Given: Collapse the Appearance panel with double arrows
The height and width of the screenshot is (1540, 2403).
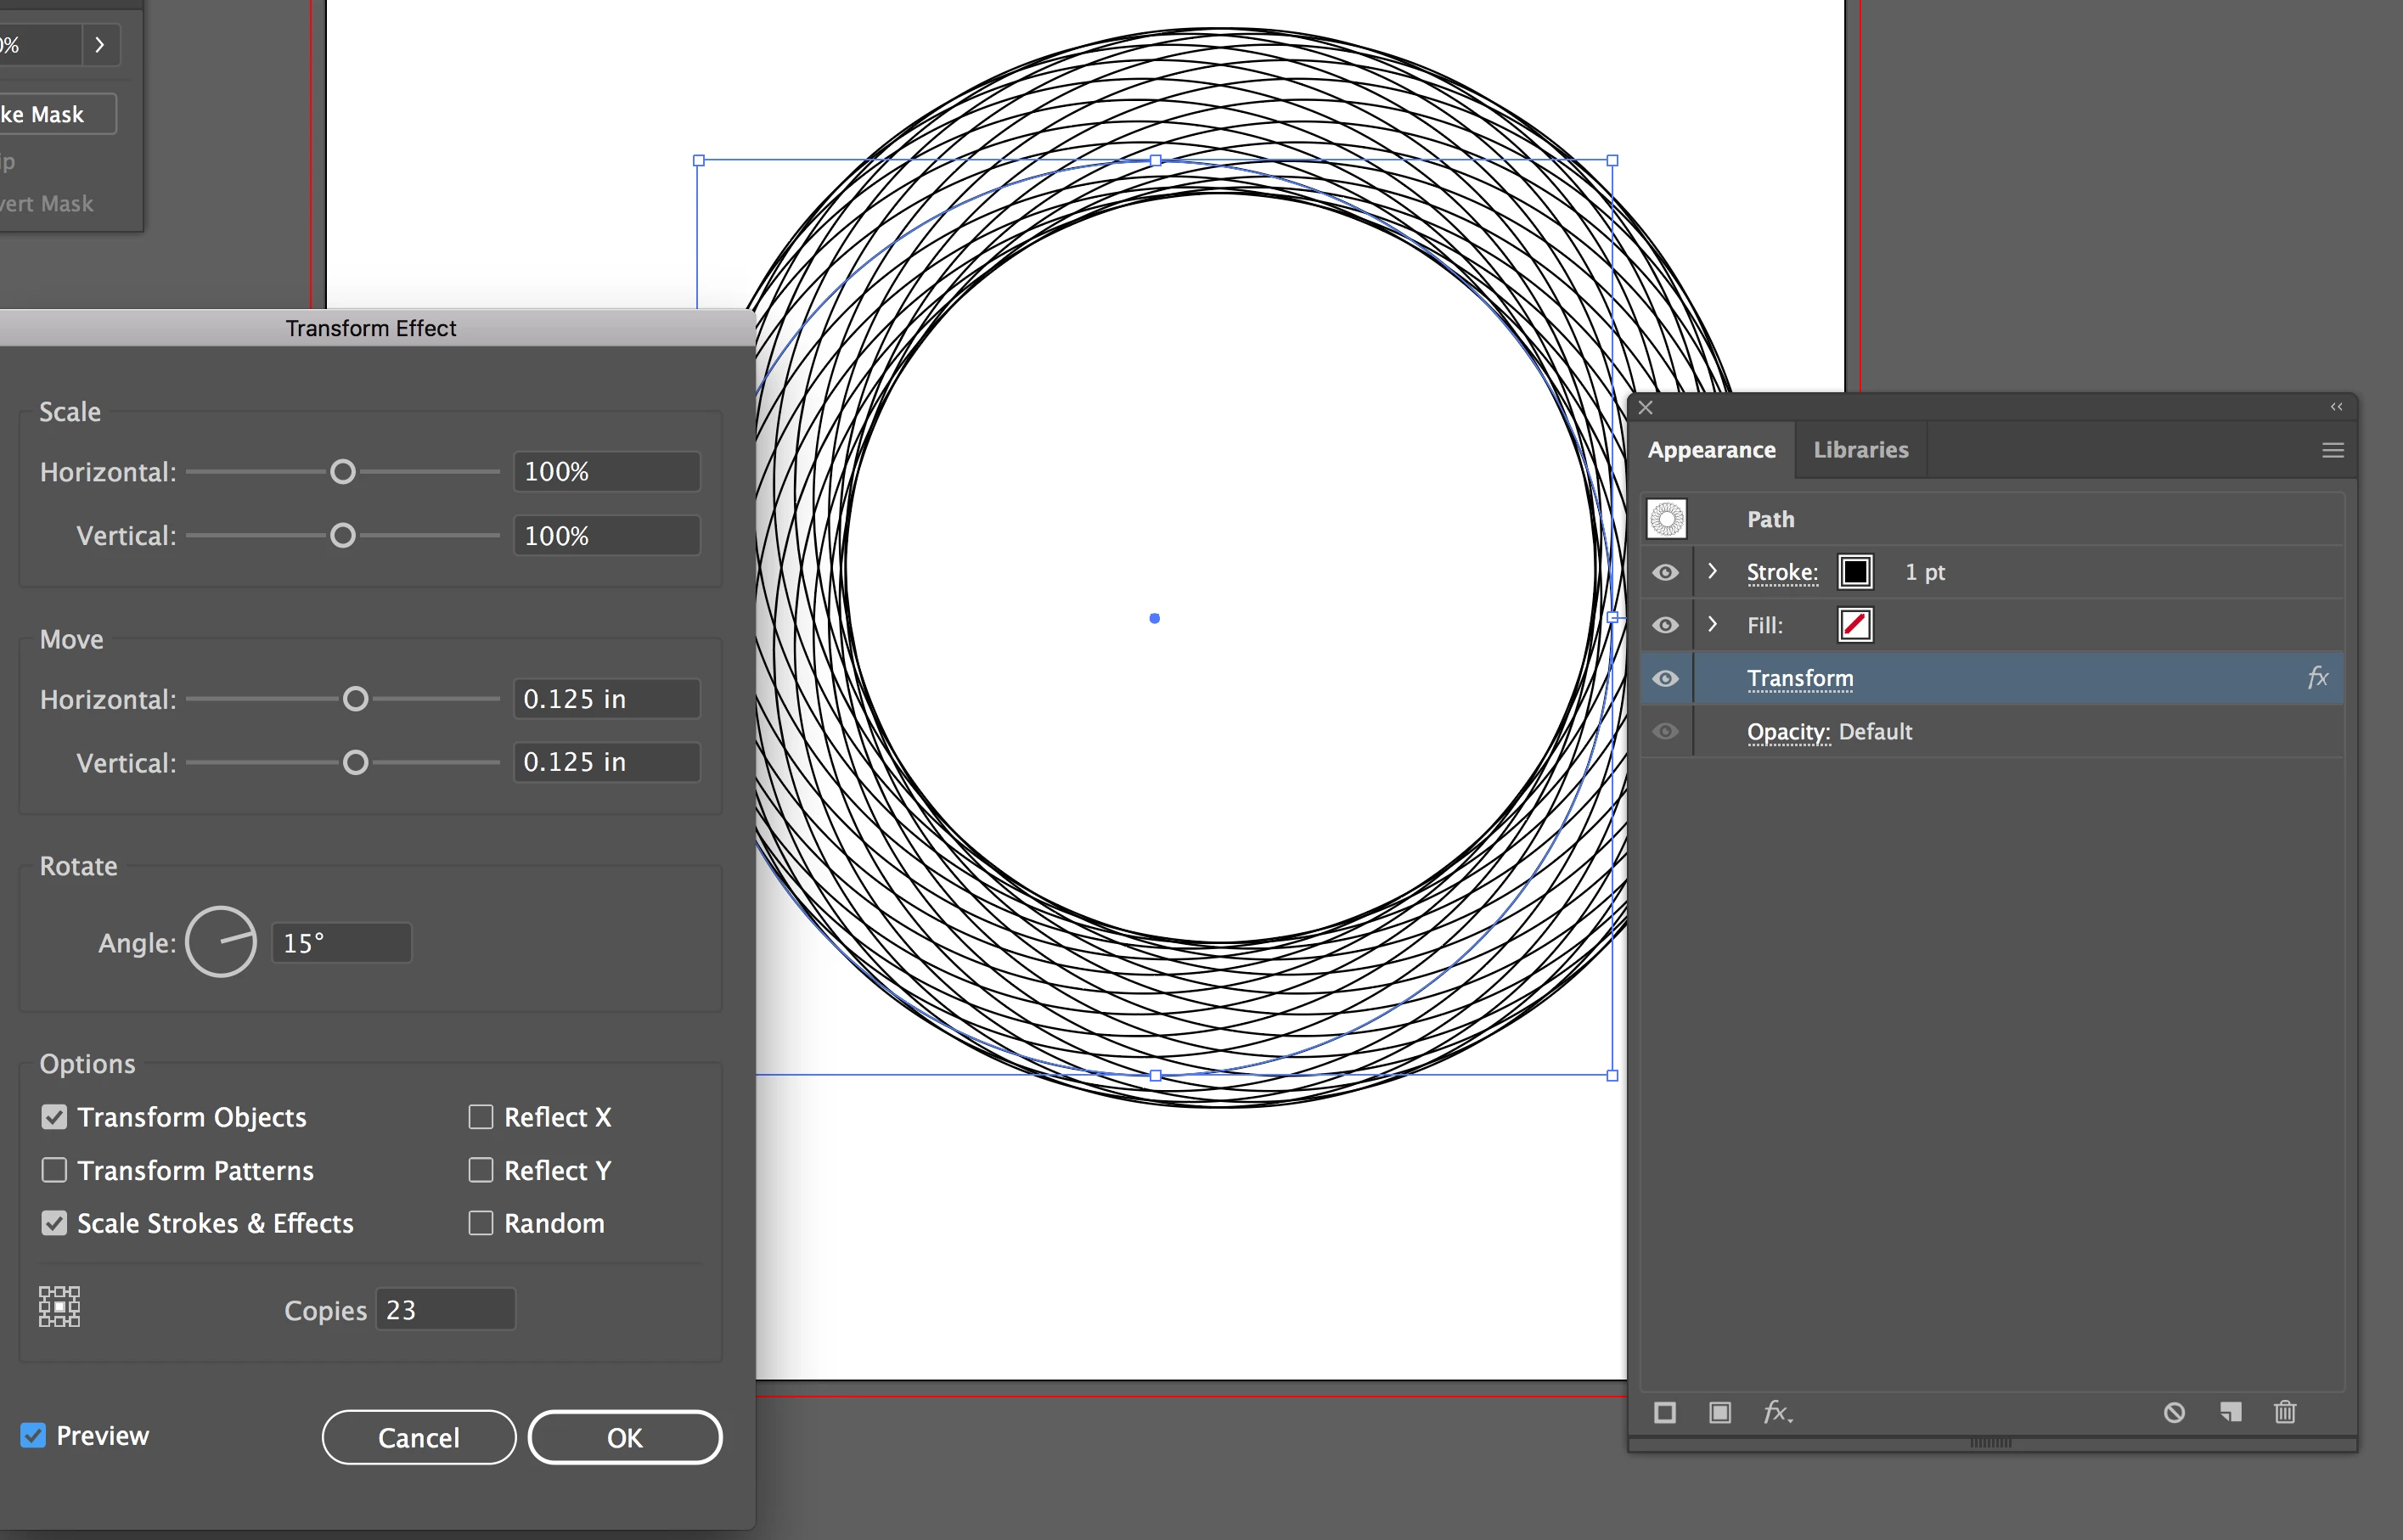Looking at the screenshot, I should (x=2336, y=407).
